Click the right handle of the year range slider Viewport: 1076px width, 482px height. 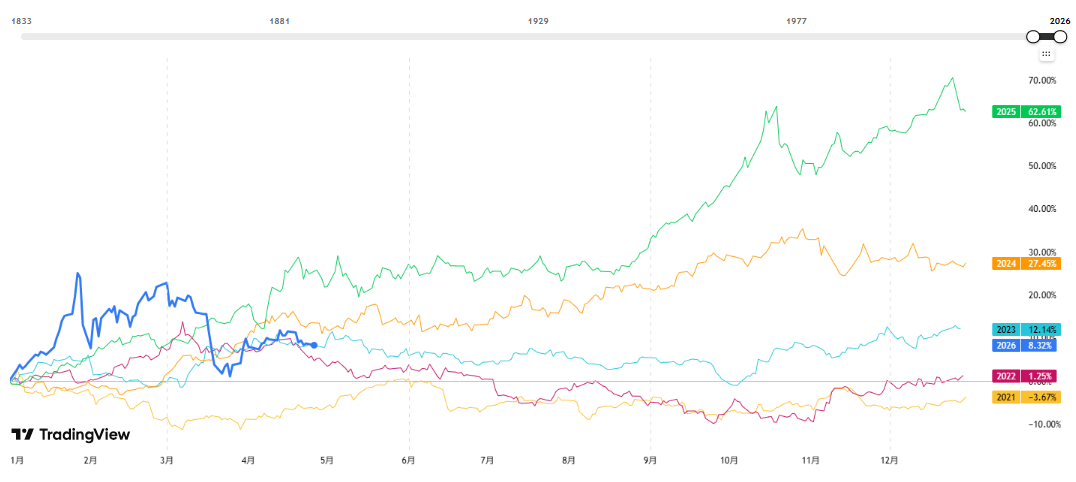point(1060,36)
